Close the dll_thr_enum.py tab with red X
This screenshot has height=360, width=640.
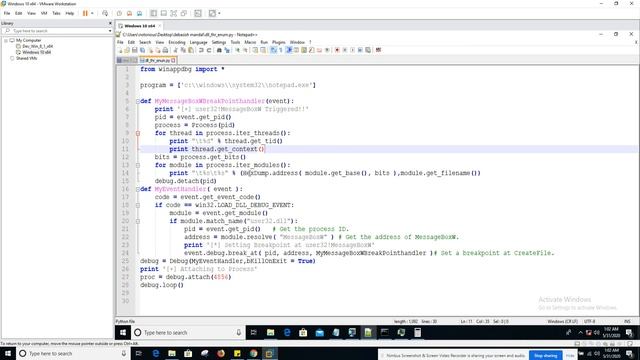(x=173, y=60)
